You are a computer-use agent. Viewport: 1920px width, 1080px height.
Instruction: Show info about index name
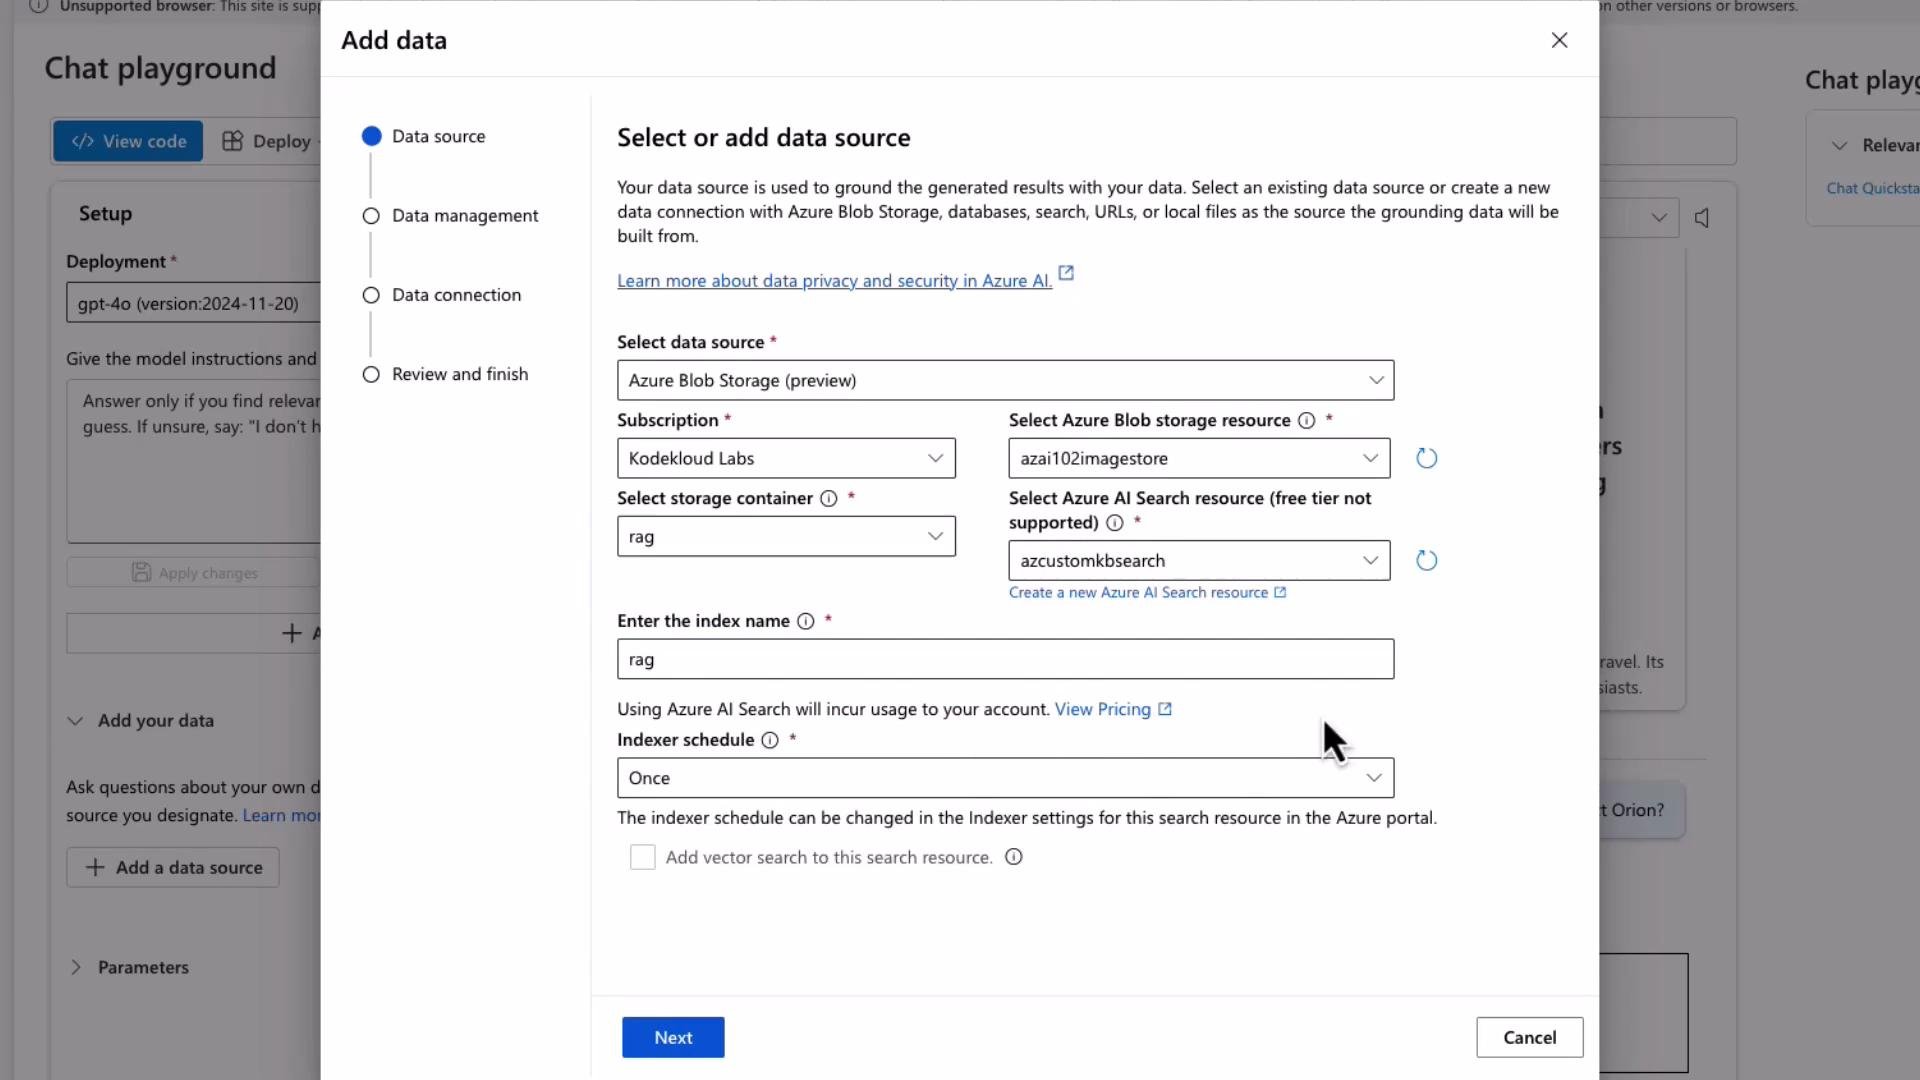[805, 622]
